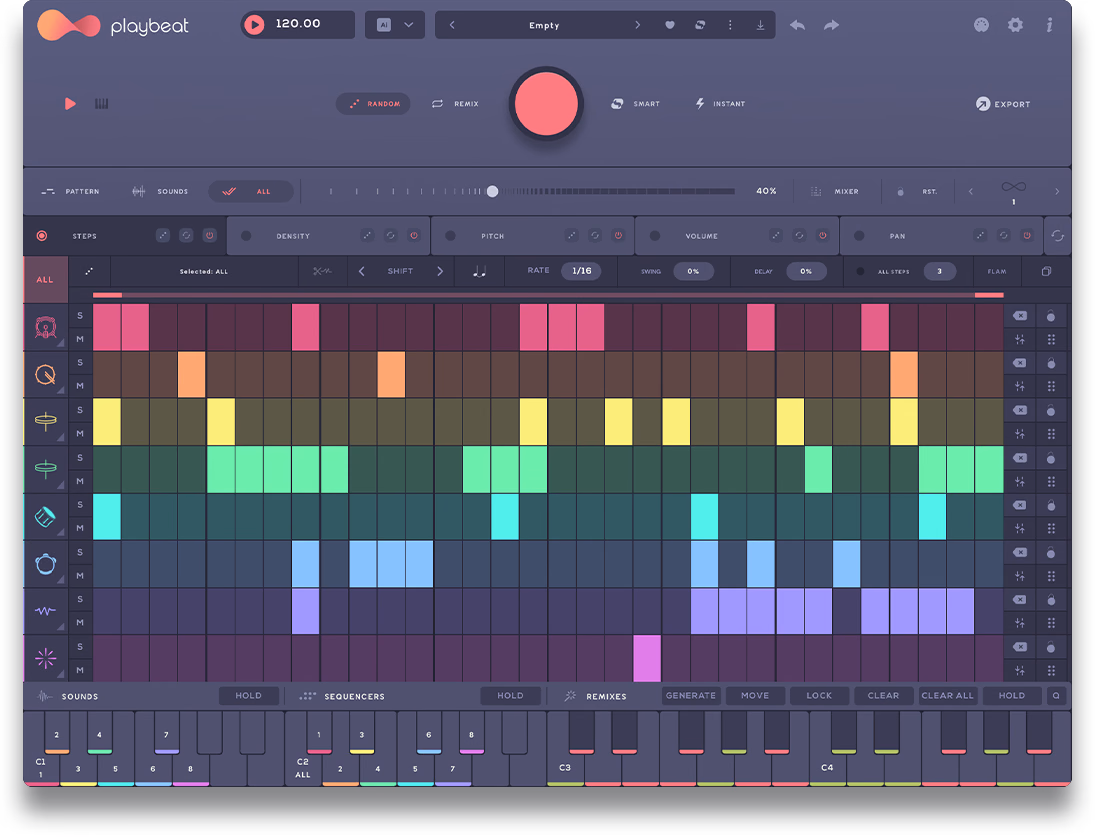Select the green cymbal track icon
1095x837 pixels.
pyautogui.click(x=45, y=469)
